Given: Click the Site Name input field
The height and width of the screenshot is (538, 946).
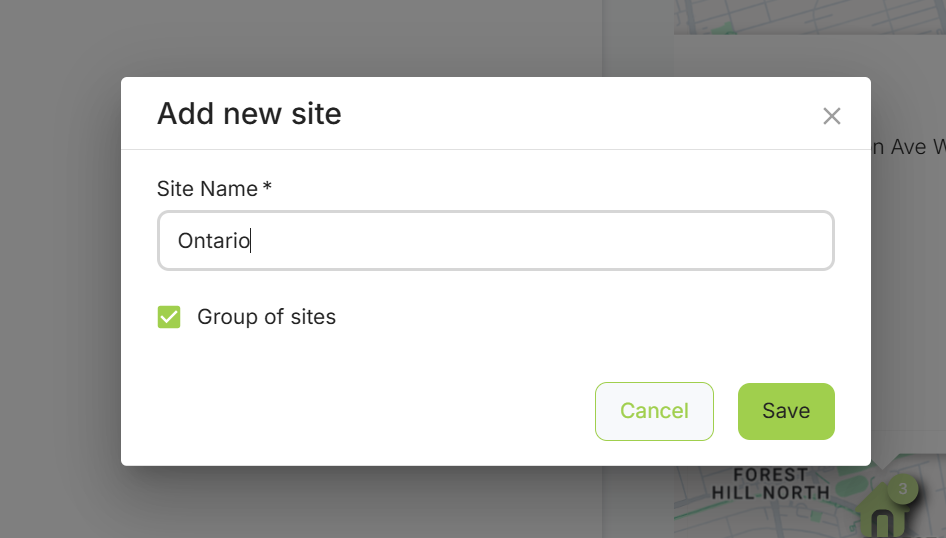Looking at the screenshot, I should click(495, 240).
